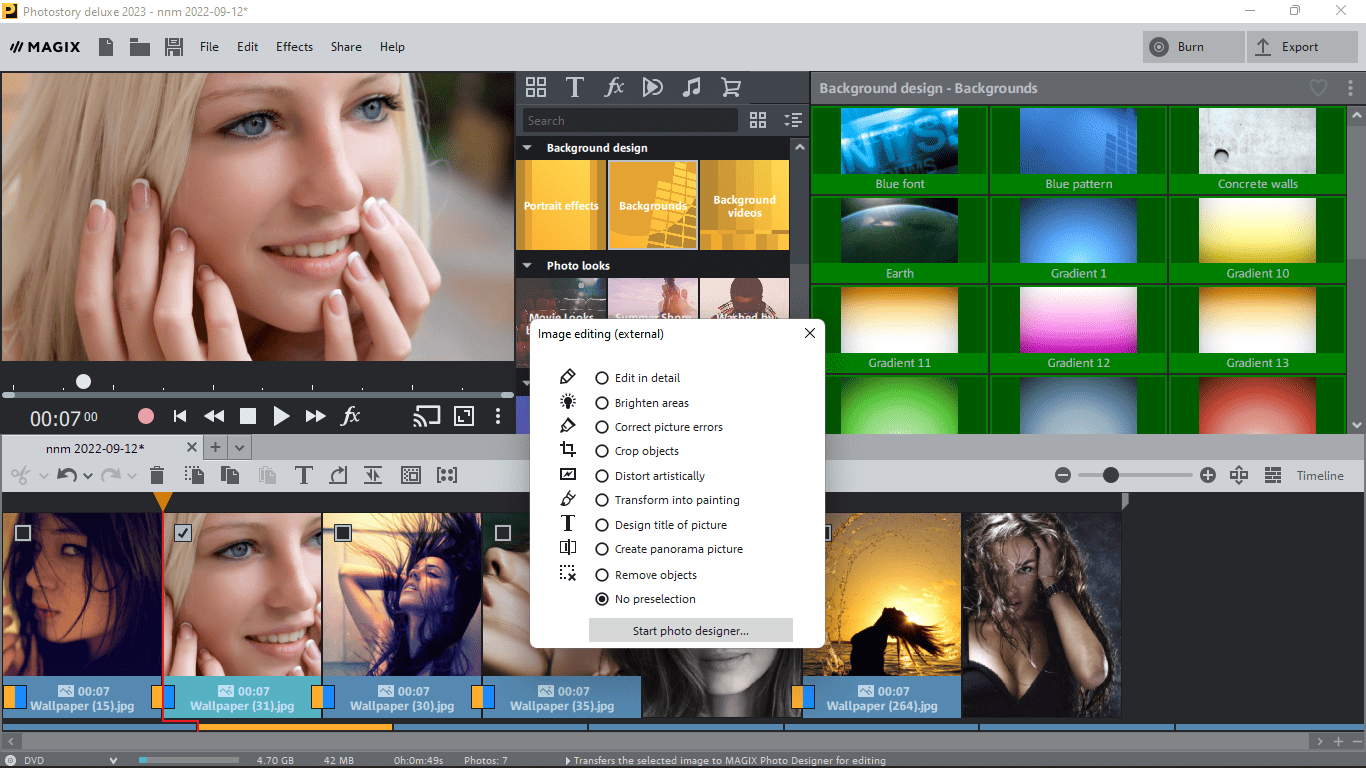Click the timeline zoom slider handle

tap(1111, 475)
